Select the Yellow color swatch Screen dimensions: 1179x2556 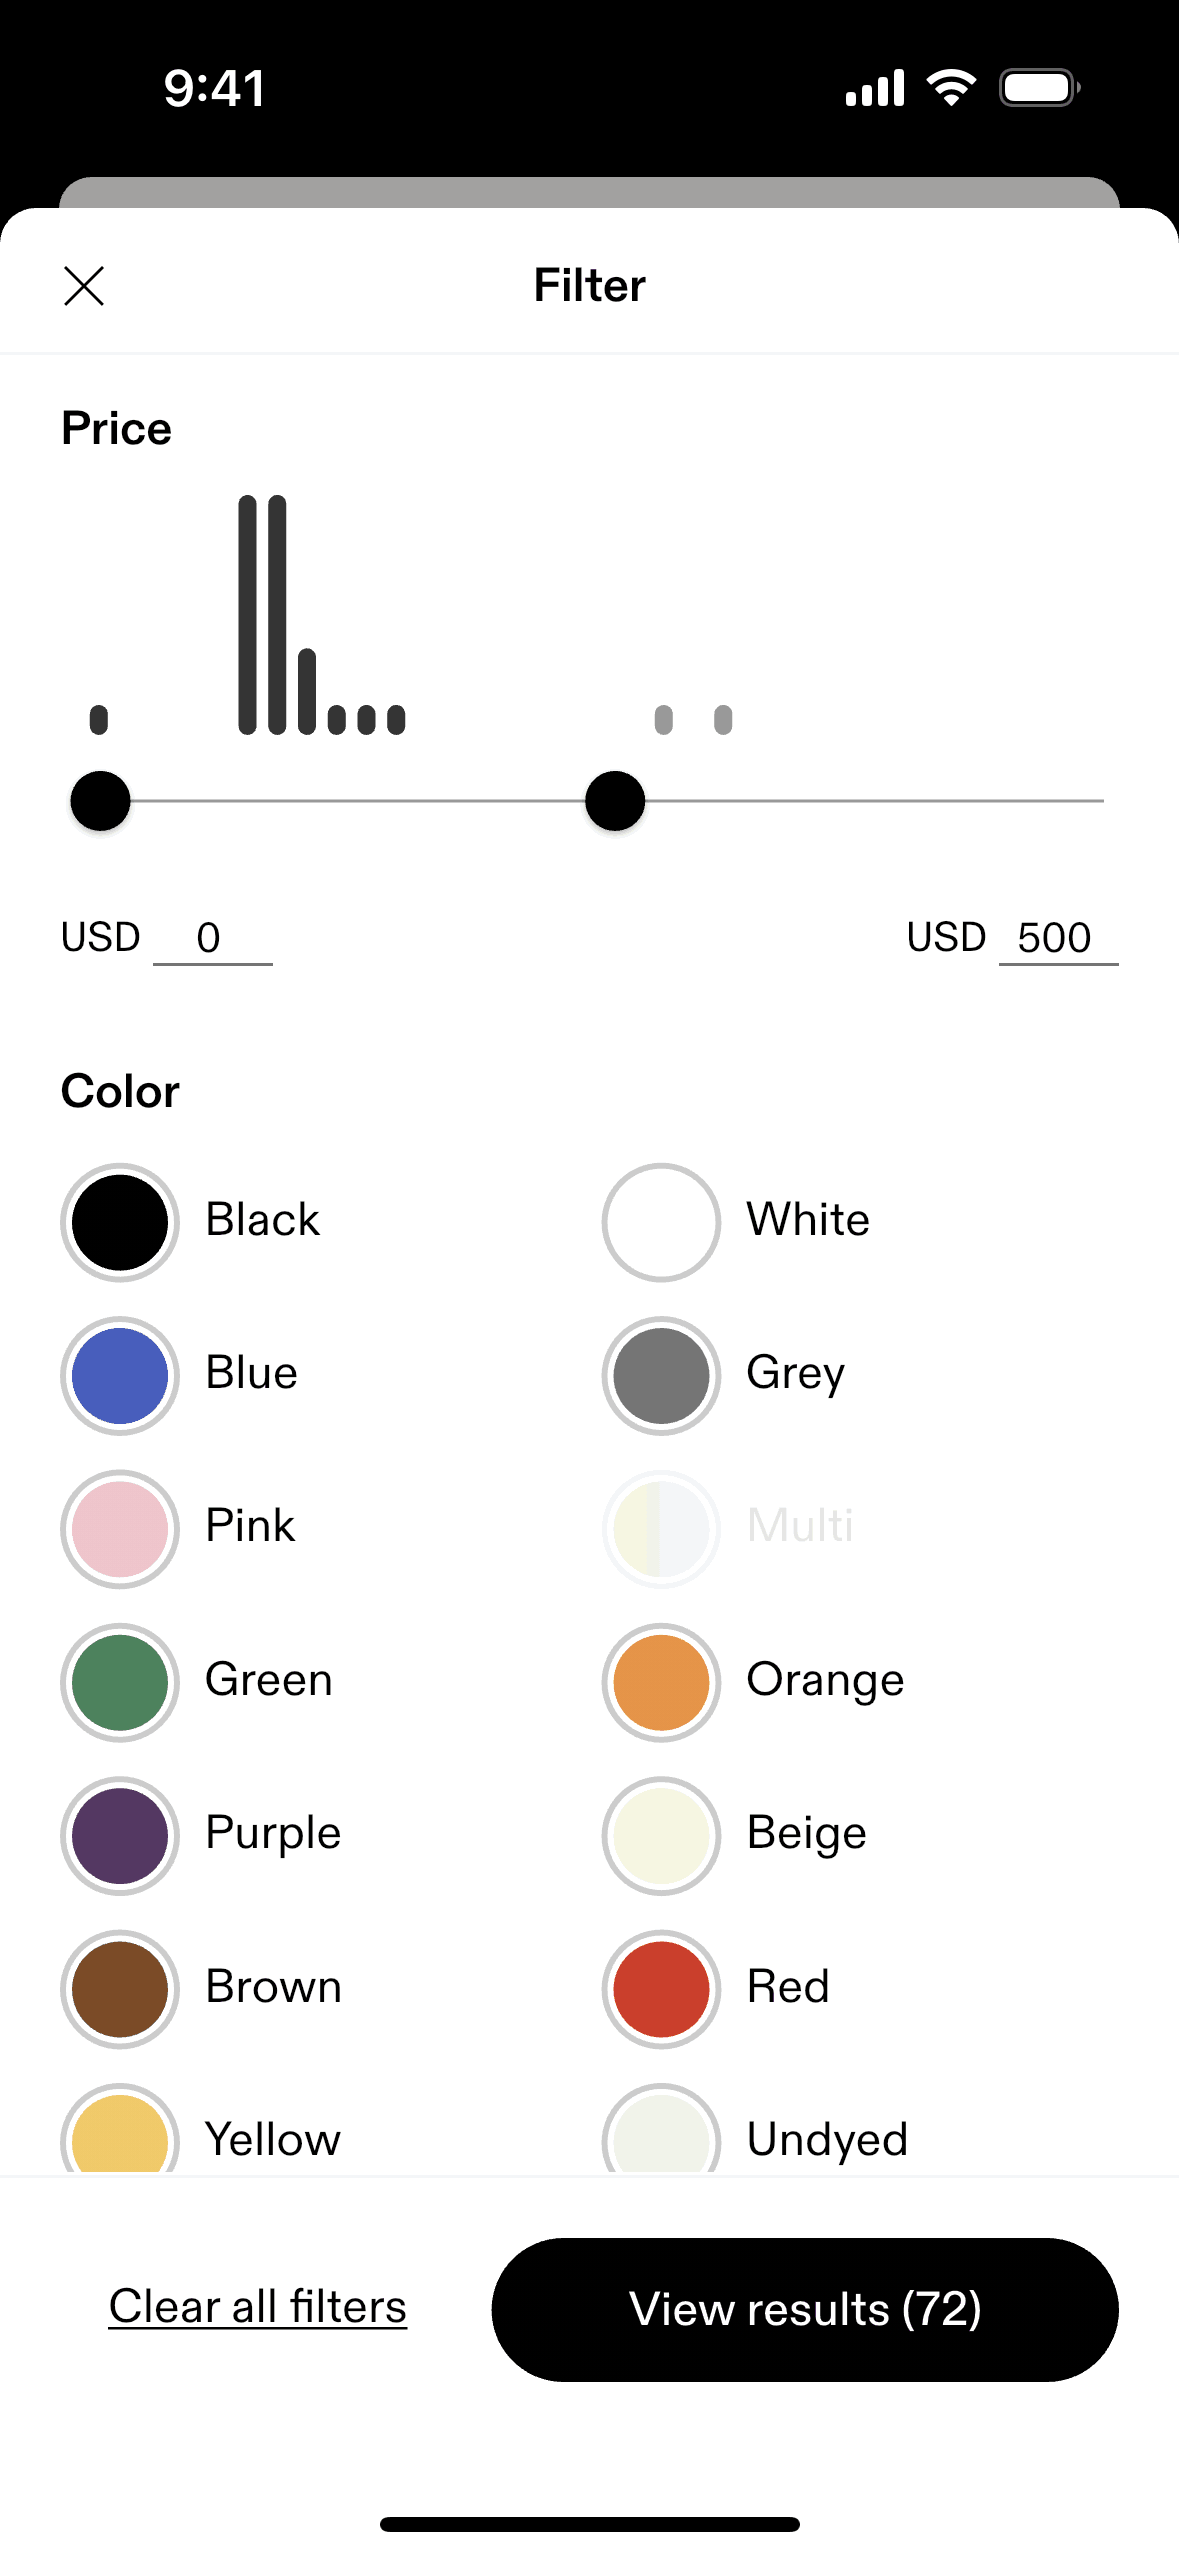coord(120,2135)
